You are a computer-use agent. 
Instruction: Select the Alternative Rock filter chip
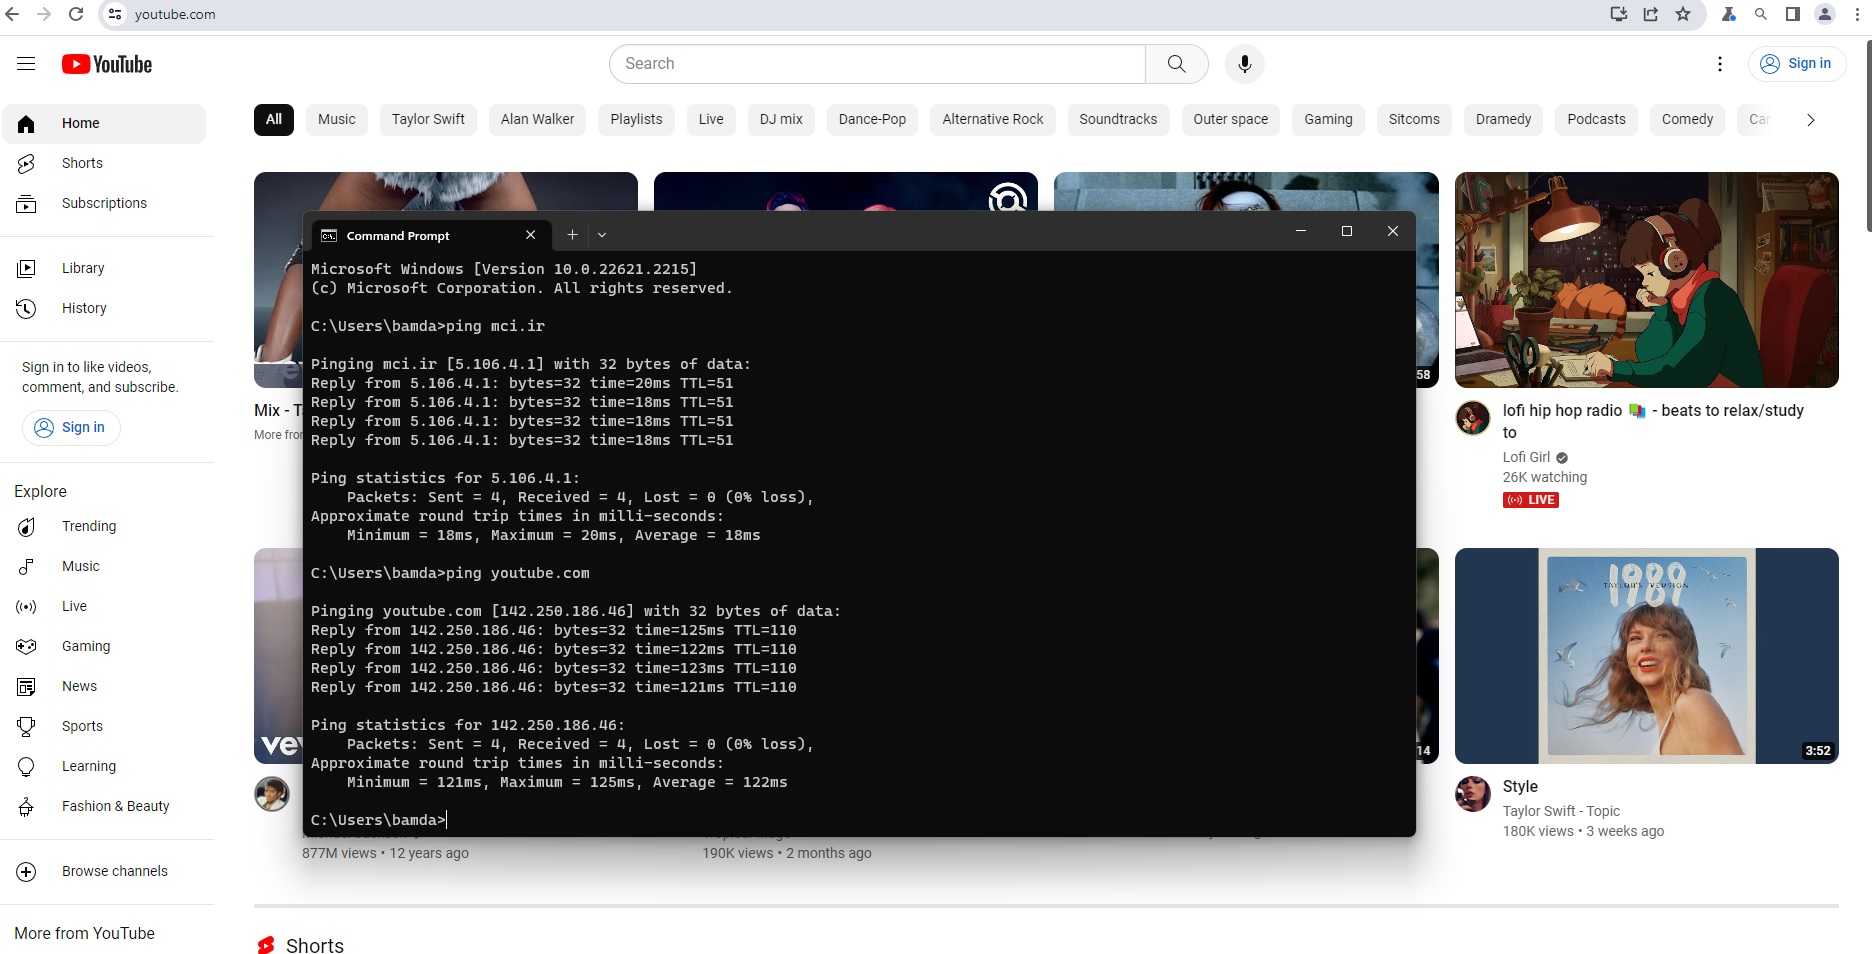point(993,119)
